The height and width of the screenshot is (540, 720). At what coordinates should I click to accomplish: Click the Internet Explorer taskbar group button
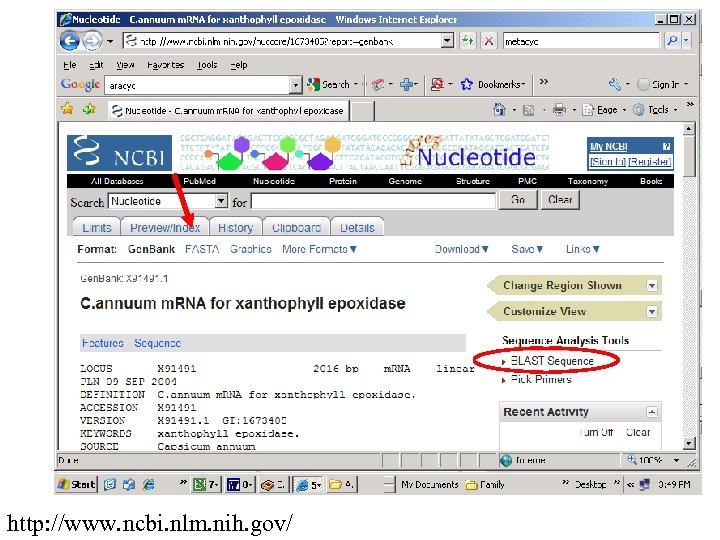309,484
